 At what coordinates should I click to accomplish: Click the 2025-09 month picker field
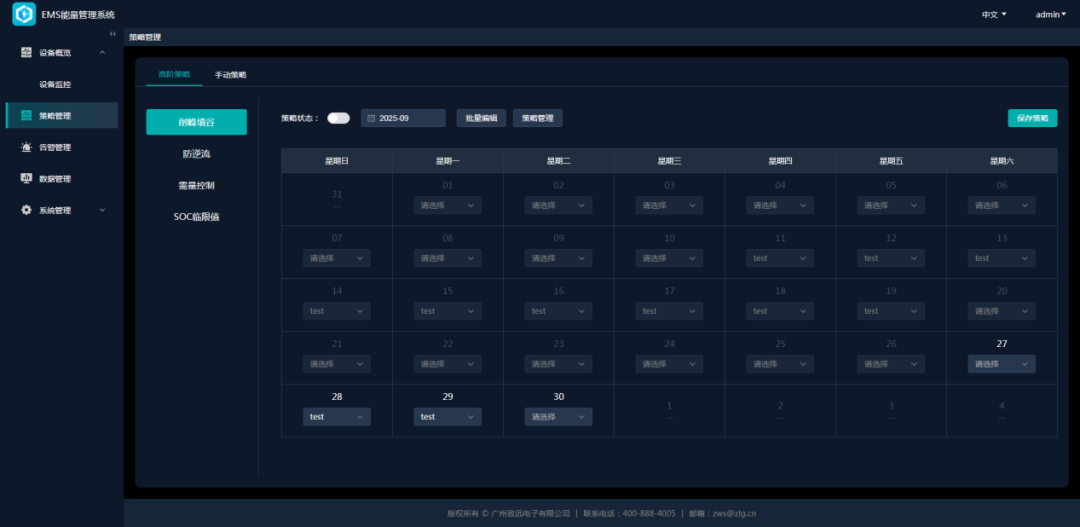click(403, 118)
